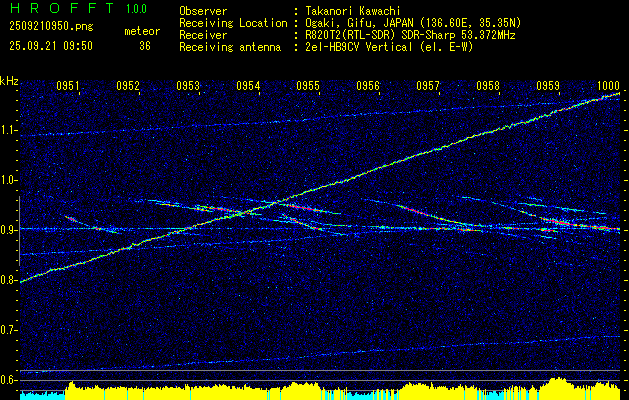Image resolution: width=629 pixels, height=400 pixels.
Task: Click the 0.7 kHz axis label
Action: point(8,330)
